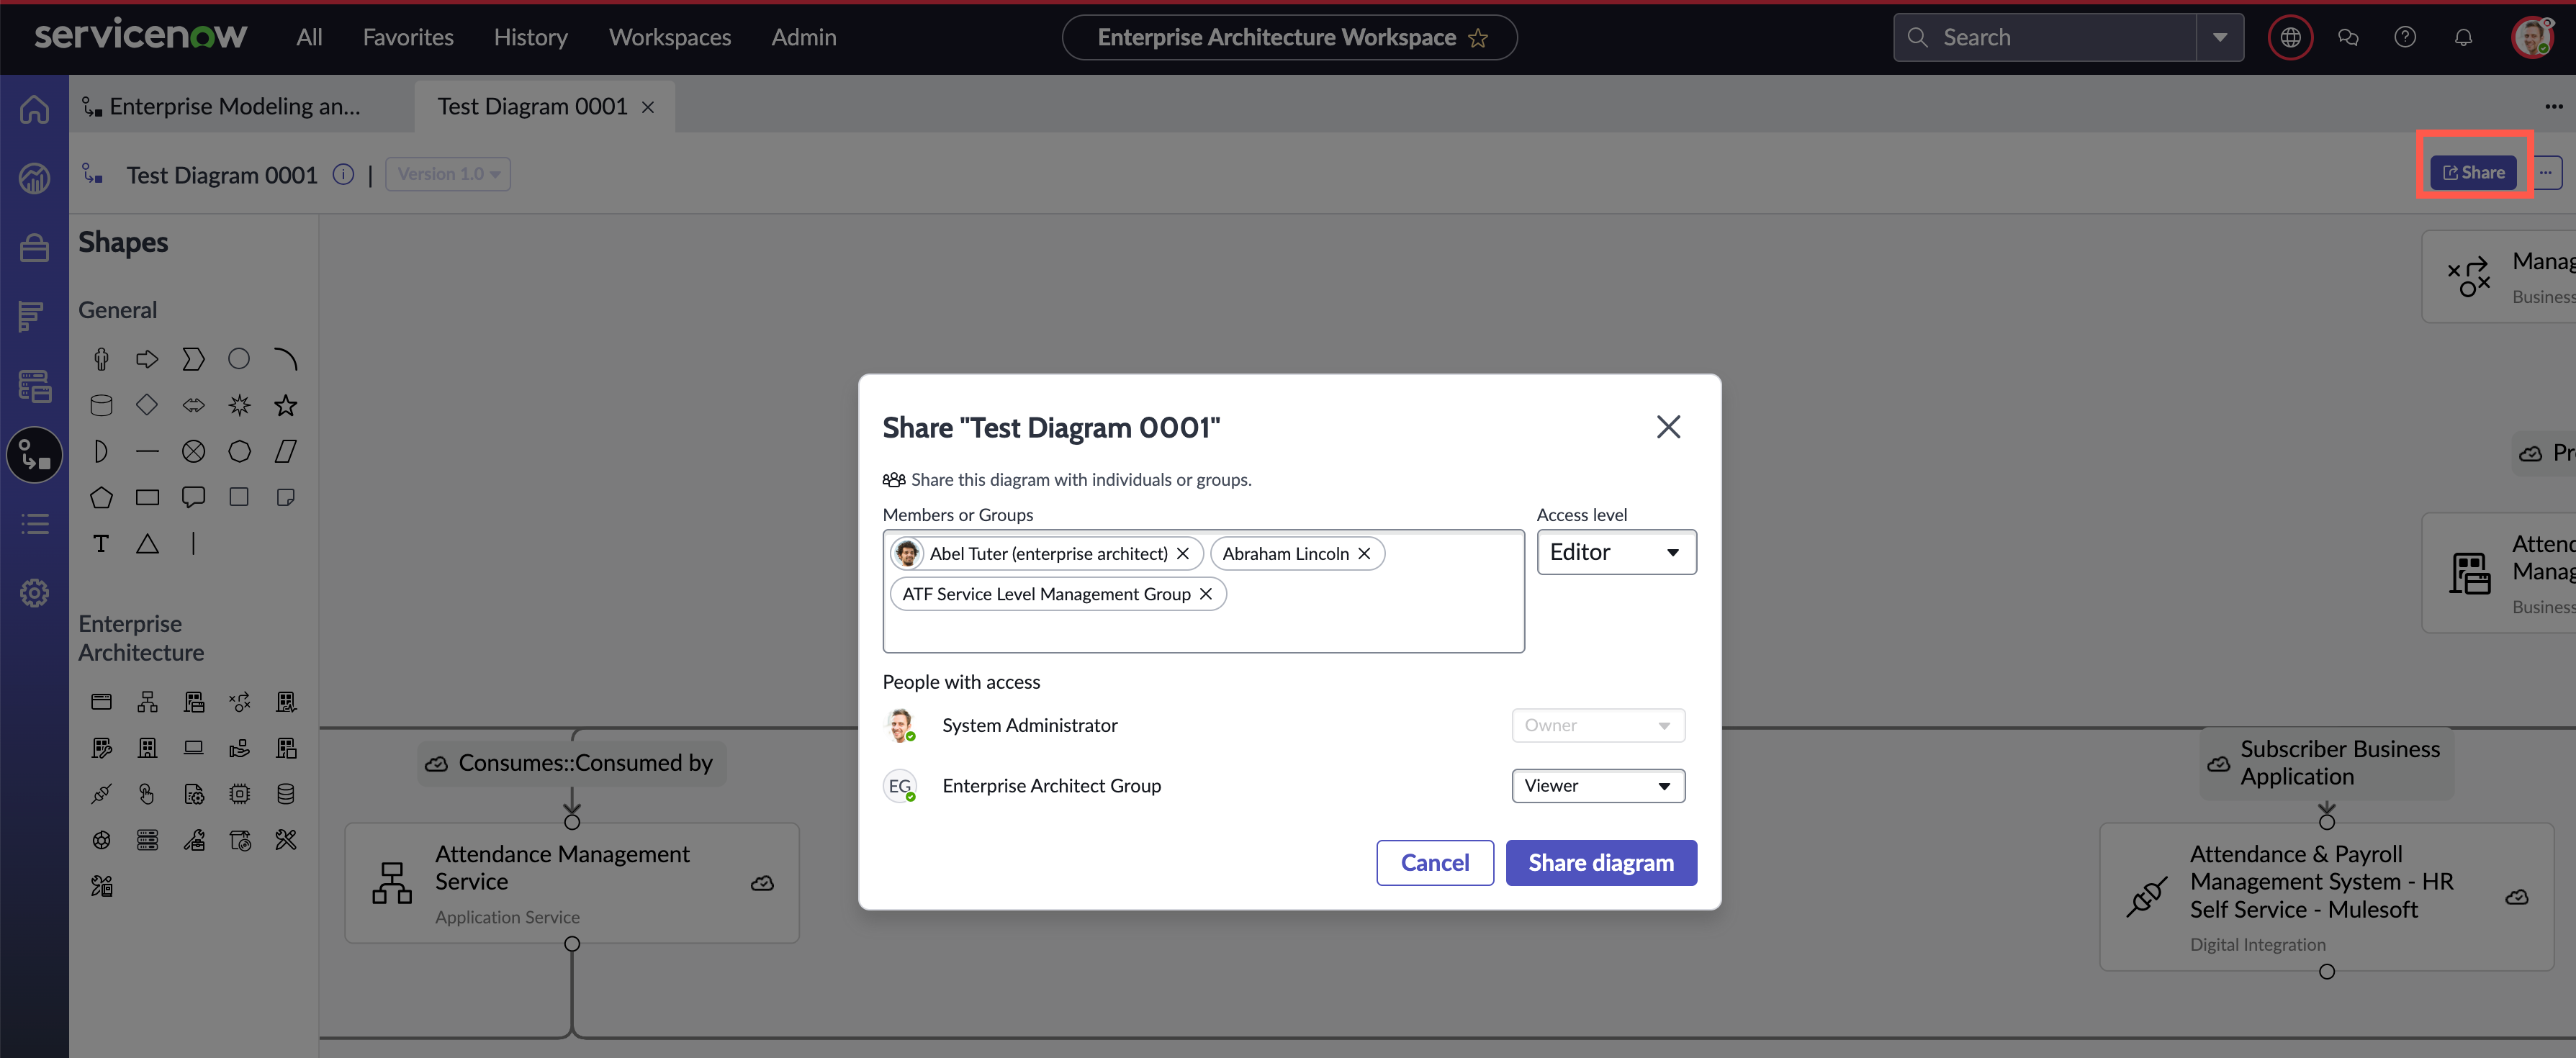Screen dimensions: 2576x1058
Task: Click the Share button in header
Action: [x=2473, y=173]
